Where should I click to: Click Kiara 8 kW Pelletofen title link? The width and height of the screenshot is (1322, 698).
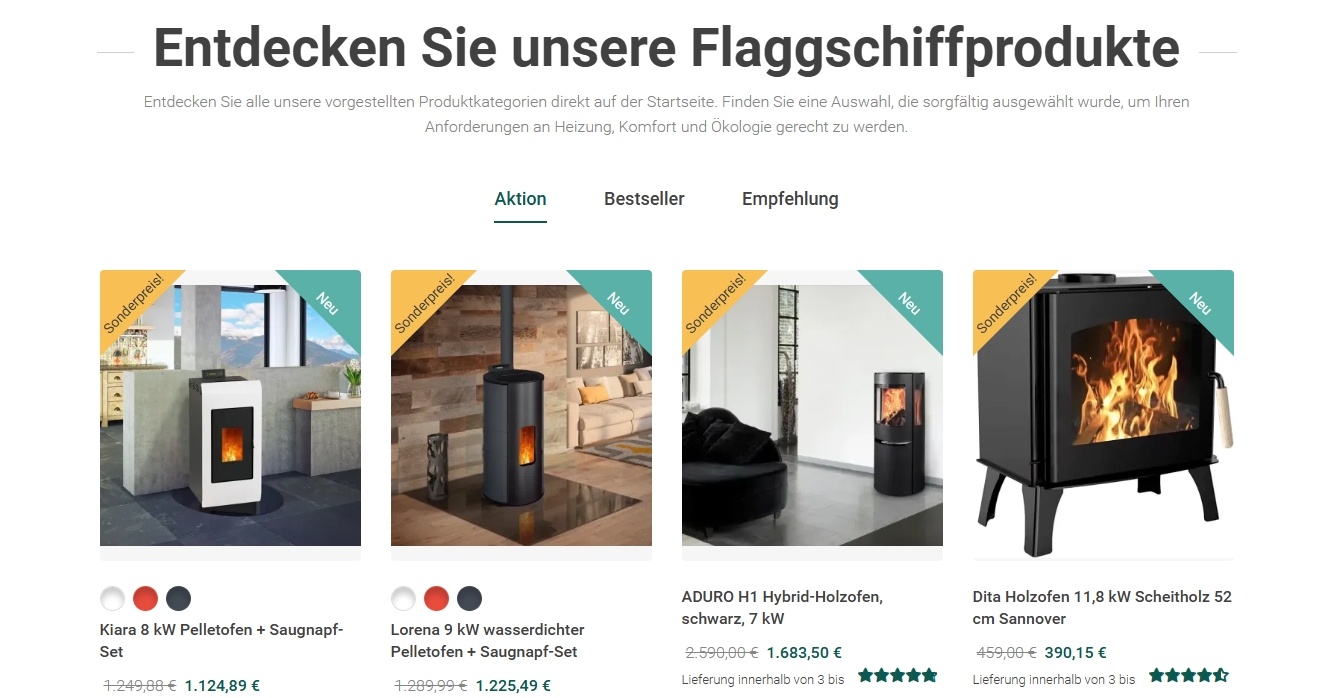(222, 640)
